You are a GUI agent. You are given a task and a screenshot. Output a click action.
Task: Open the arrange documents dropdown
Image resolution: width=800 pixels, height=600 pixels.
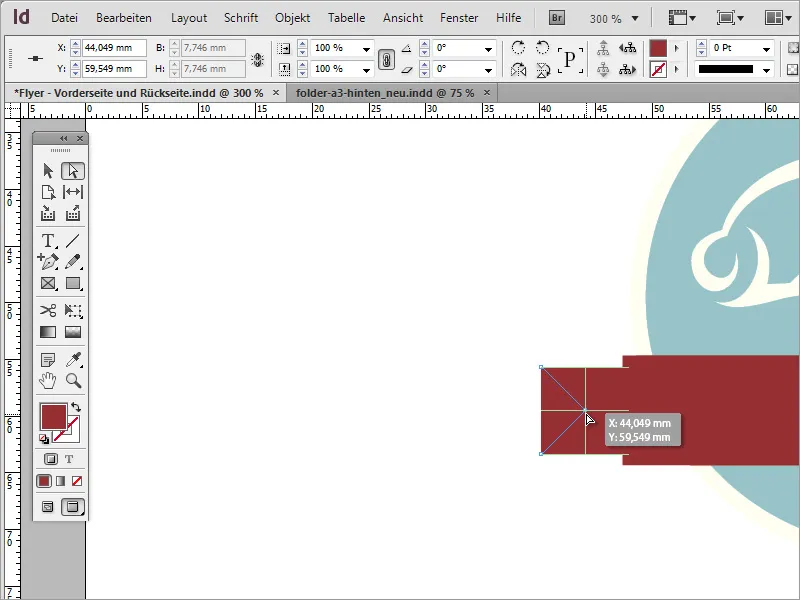(778, 18)
